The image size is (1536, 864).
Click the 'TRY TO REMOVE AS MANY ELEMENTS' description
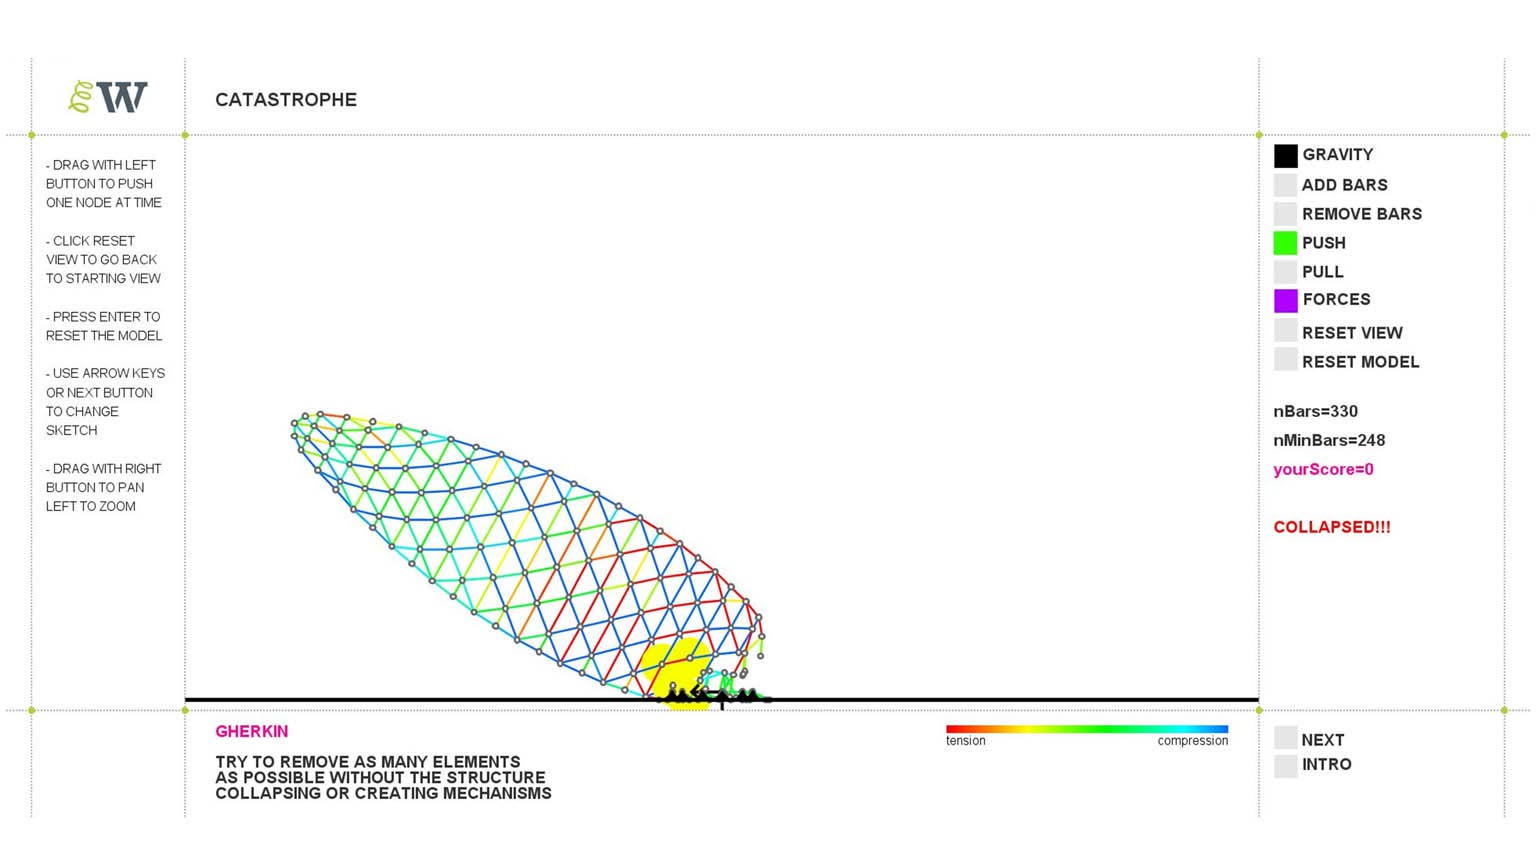tap(383, 777)
